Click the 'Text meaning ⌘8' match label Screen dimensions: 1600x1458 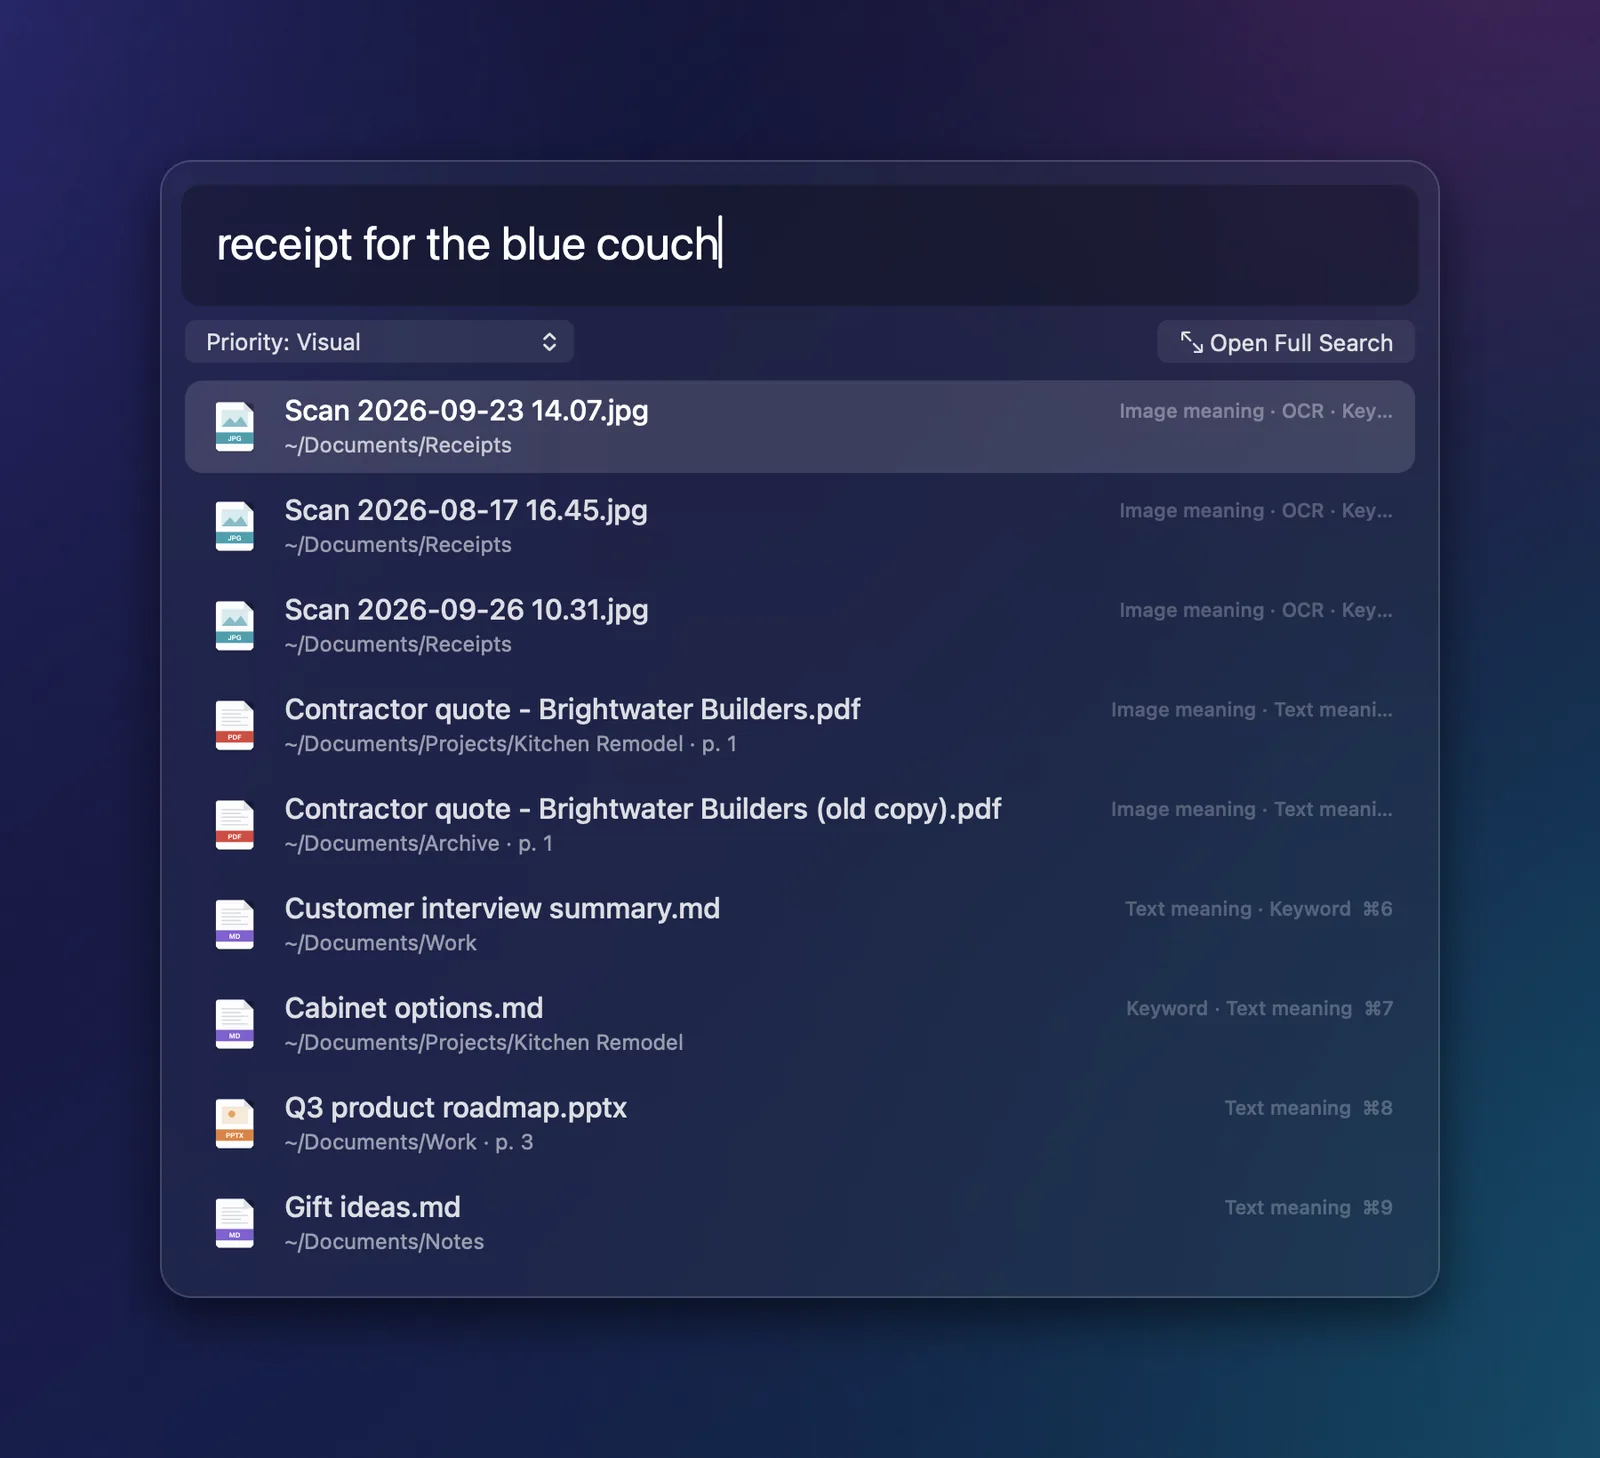1309,1108
